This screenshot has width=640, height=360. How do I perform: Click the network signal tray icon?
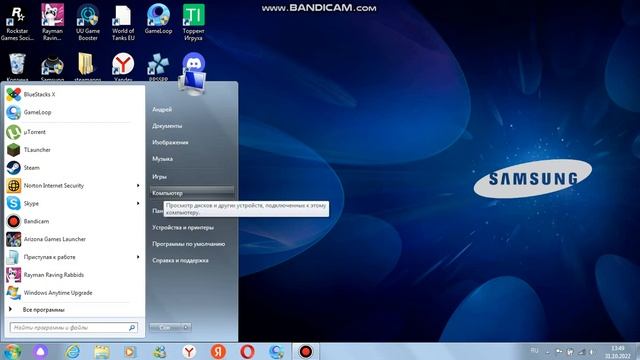tap(581, 352)
